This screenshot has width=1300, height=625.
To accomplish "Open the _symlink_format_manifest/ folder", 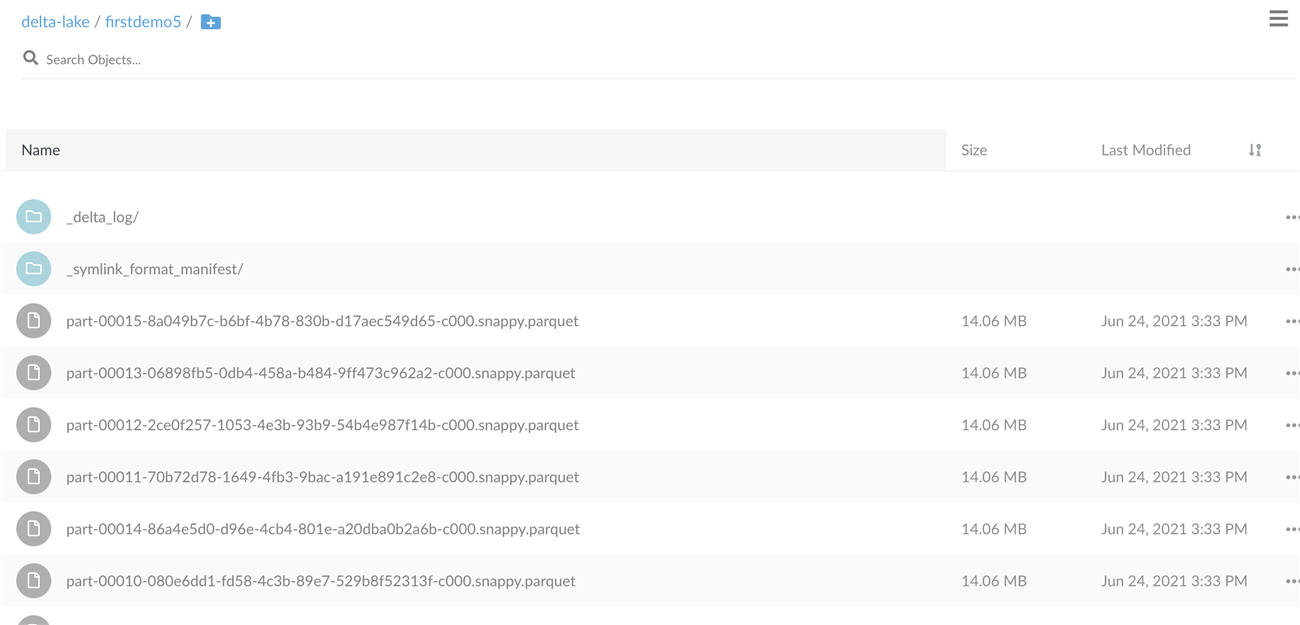I will [155, 269].
